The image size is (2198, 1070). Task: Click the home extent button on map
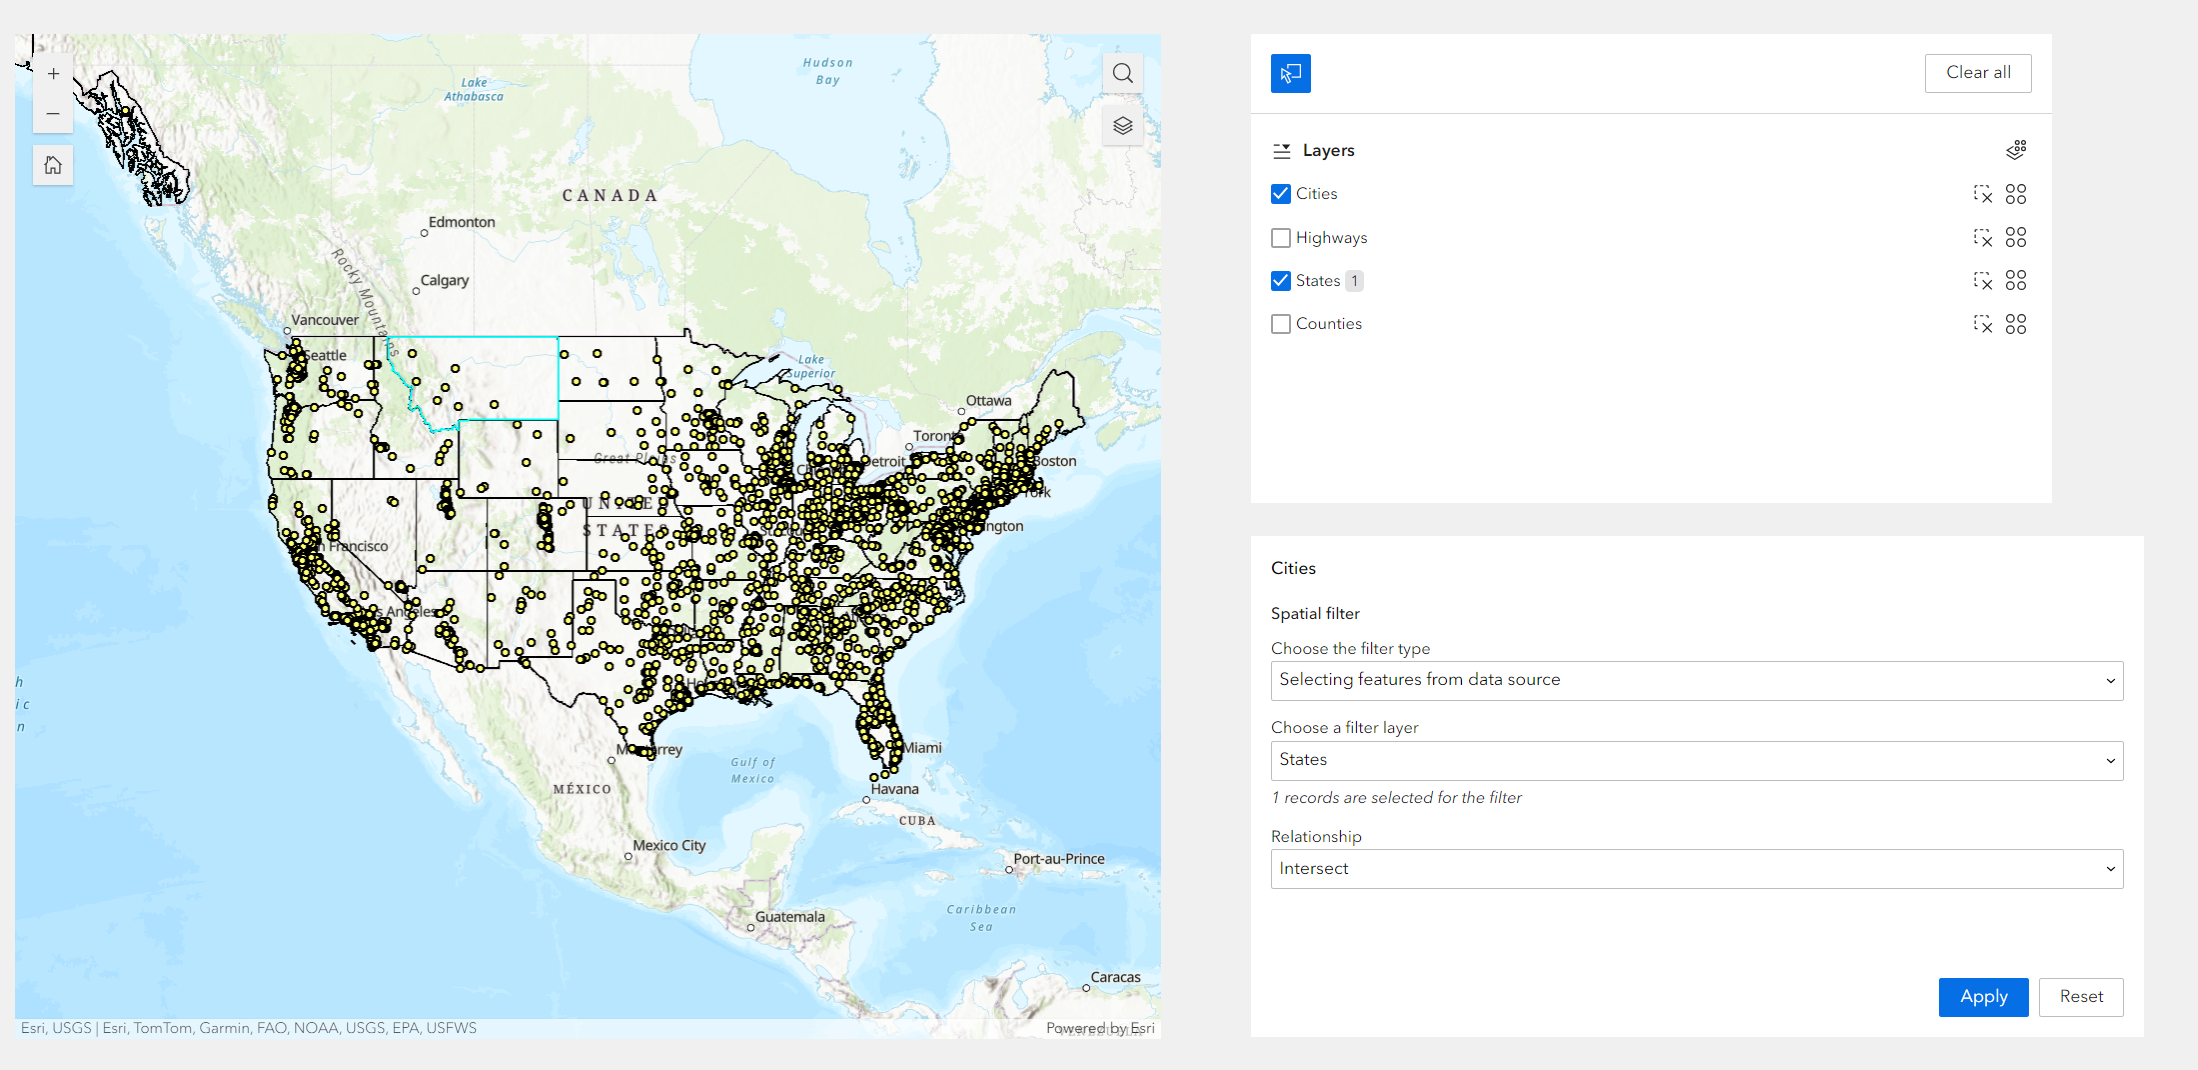tap(53, 165)
